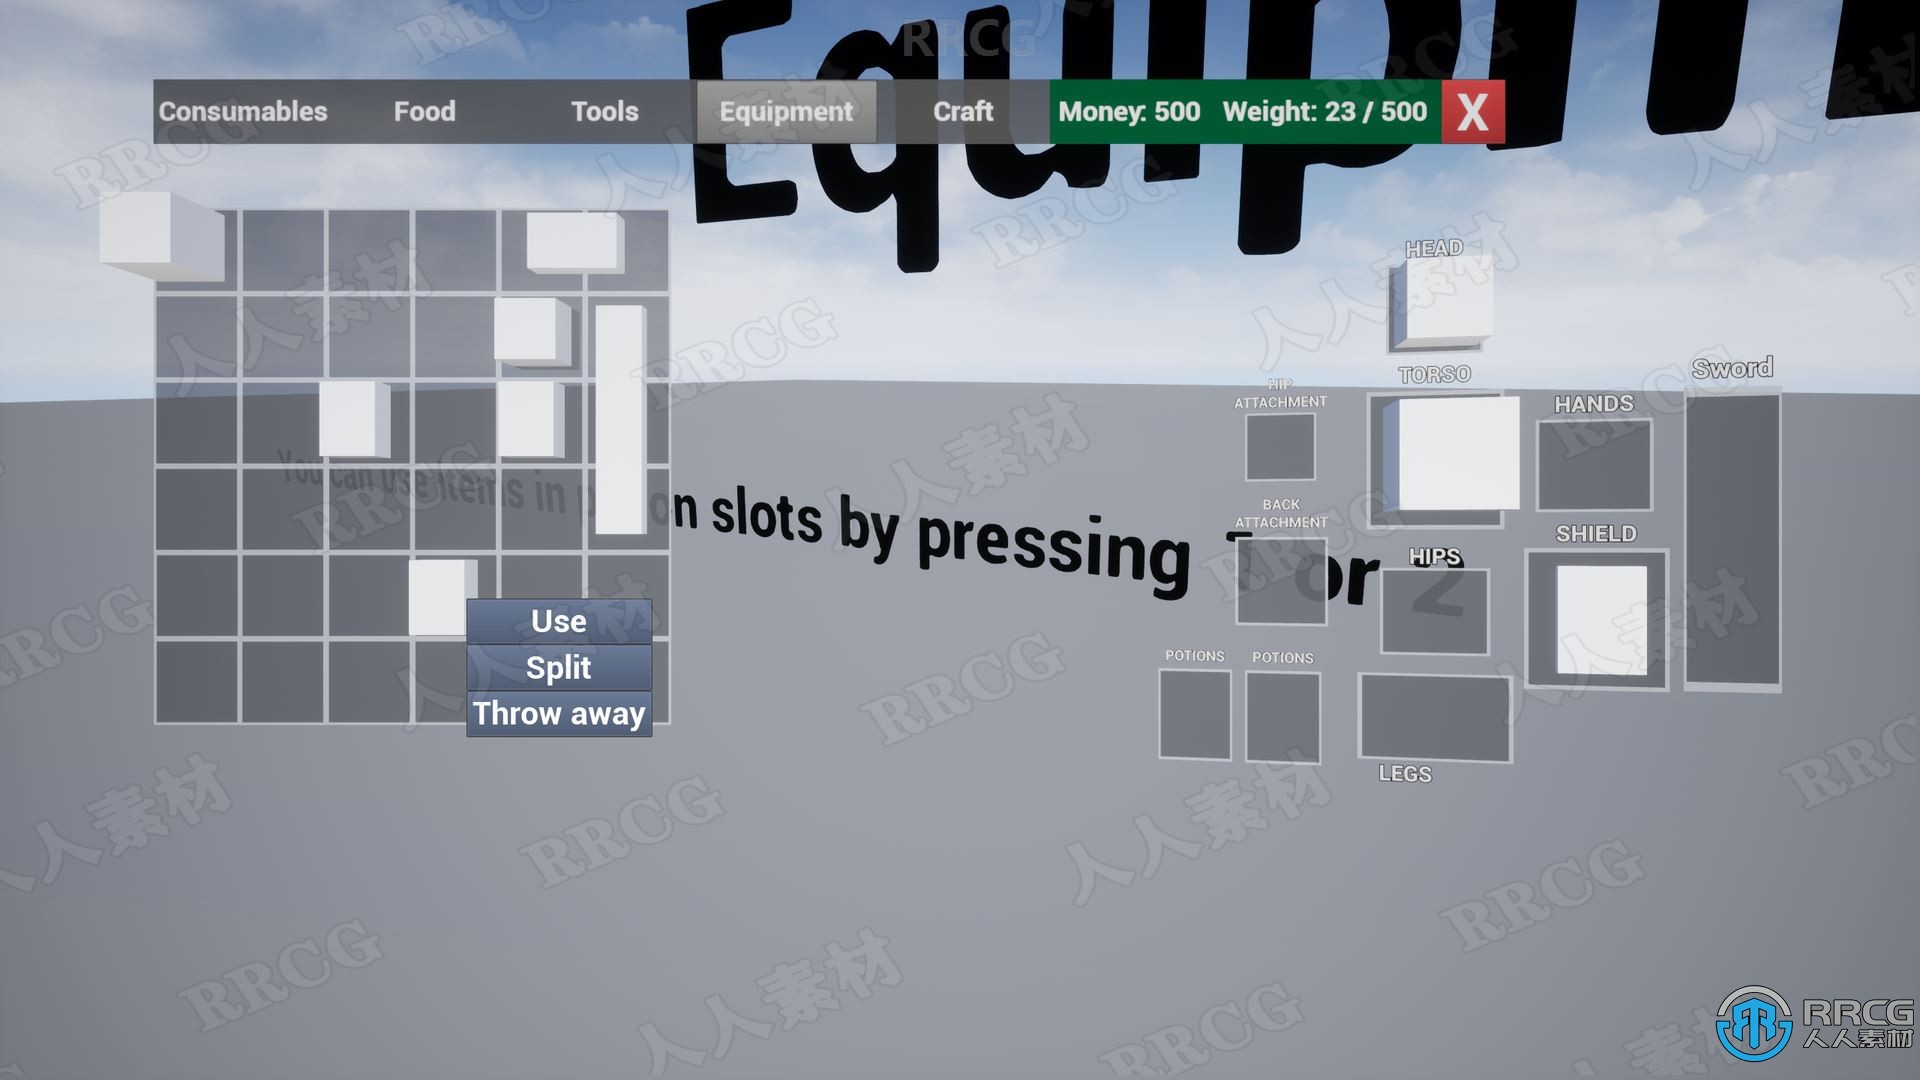Click the POTIONS slot on the left
Image resolution: width=1920 pixels, height=1080 pixels.
1195,712
